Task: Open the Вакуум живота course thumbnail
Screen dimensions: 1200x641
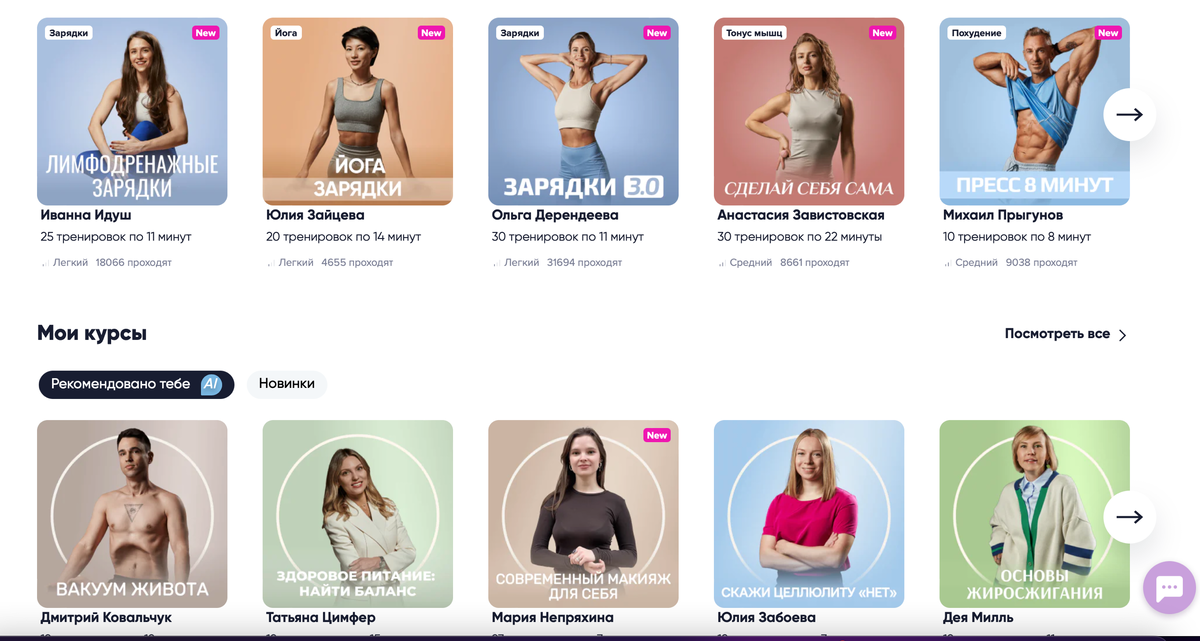Action: point(132,513)
